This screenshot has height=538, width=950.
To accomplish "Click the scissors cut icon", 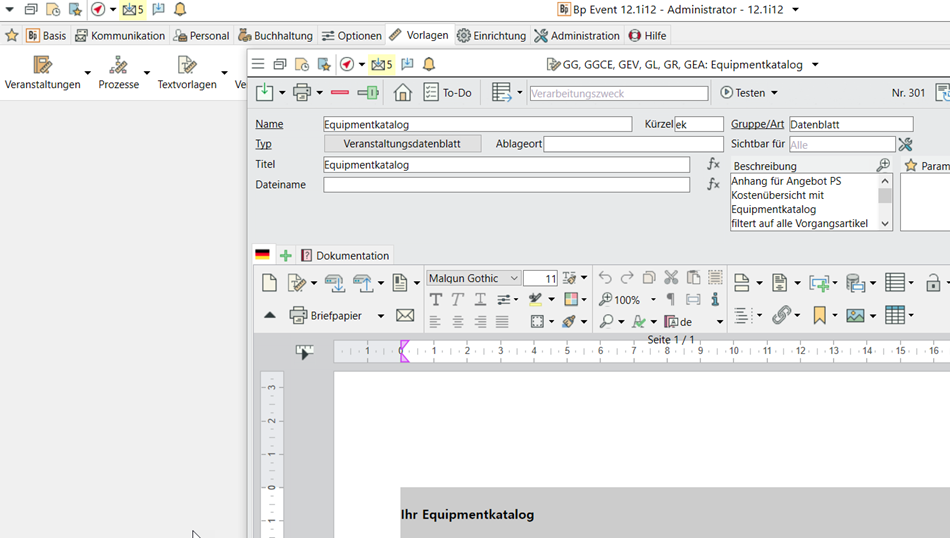I will click(x=671, y=278).
